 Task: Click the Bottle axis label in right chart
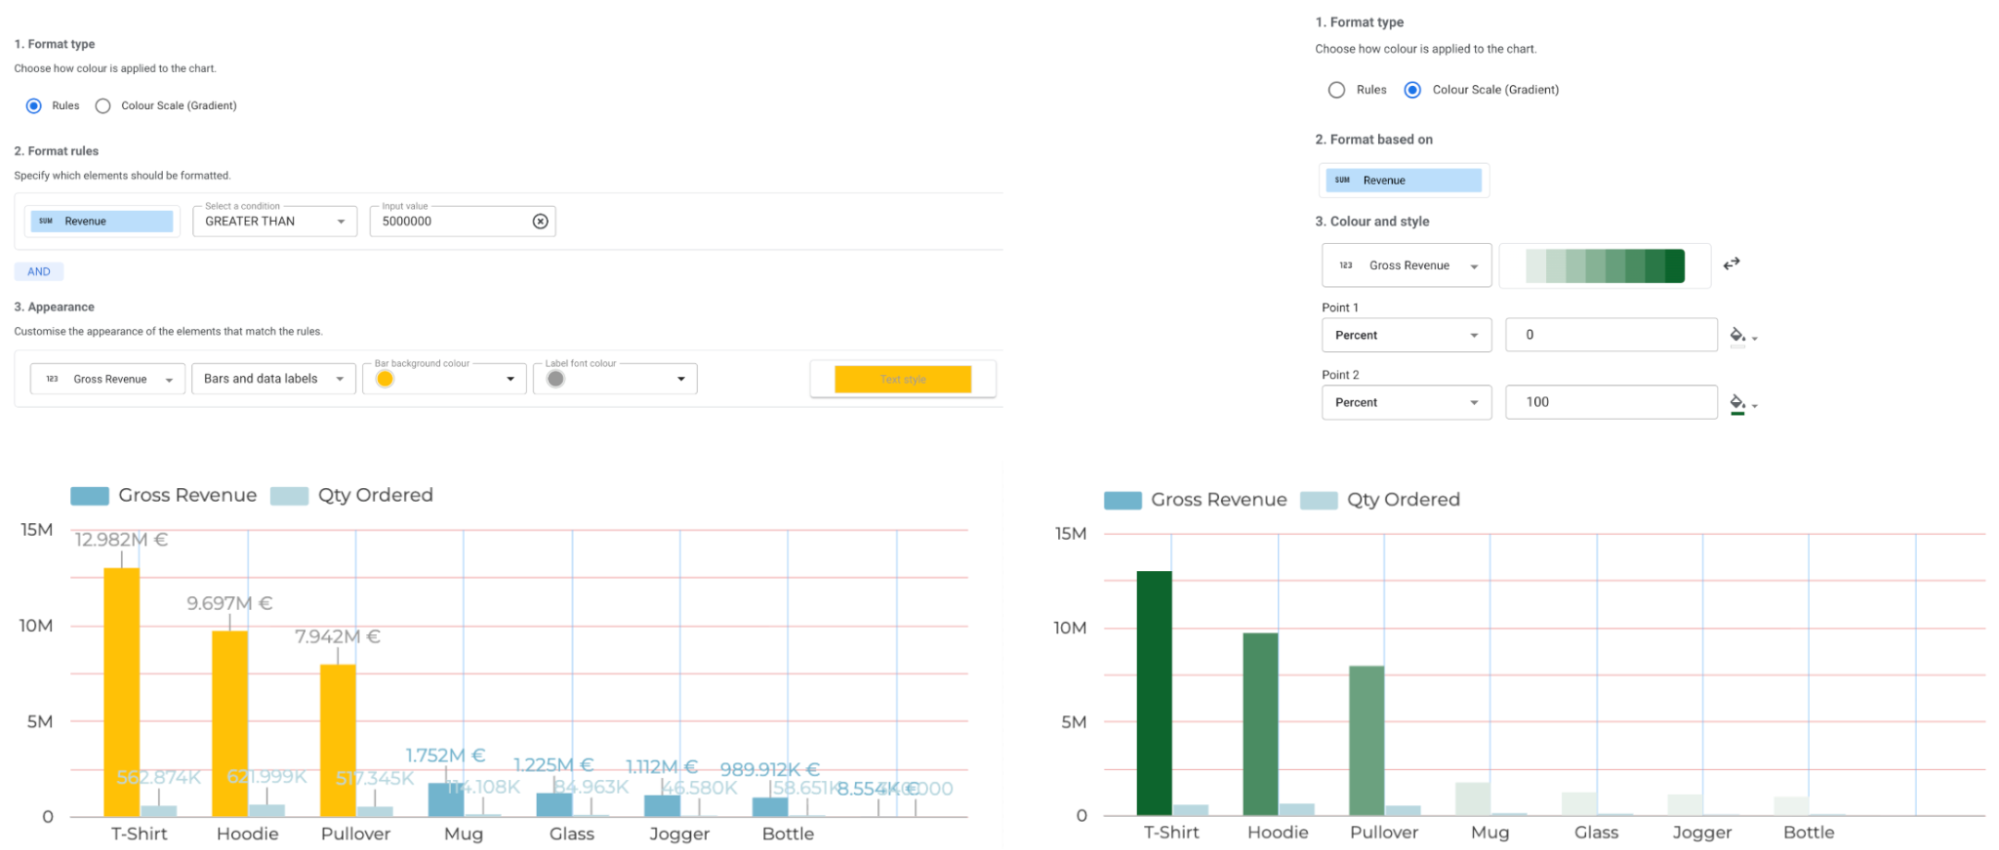tap(1809, 832)
